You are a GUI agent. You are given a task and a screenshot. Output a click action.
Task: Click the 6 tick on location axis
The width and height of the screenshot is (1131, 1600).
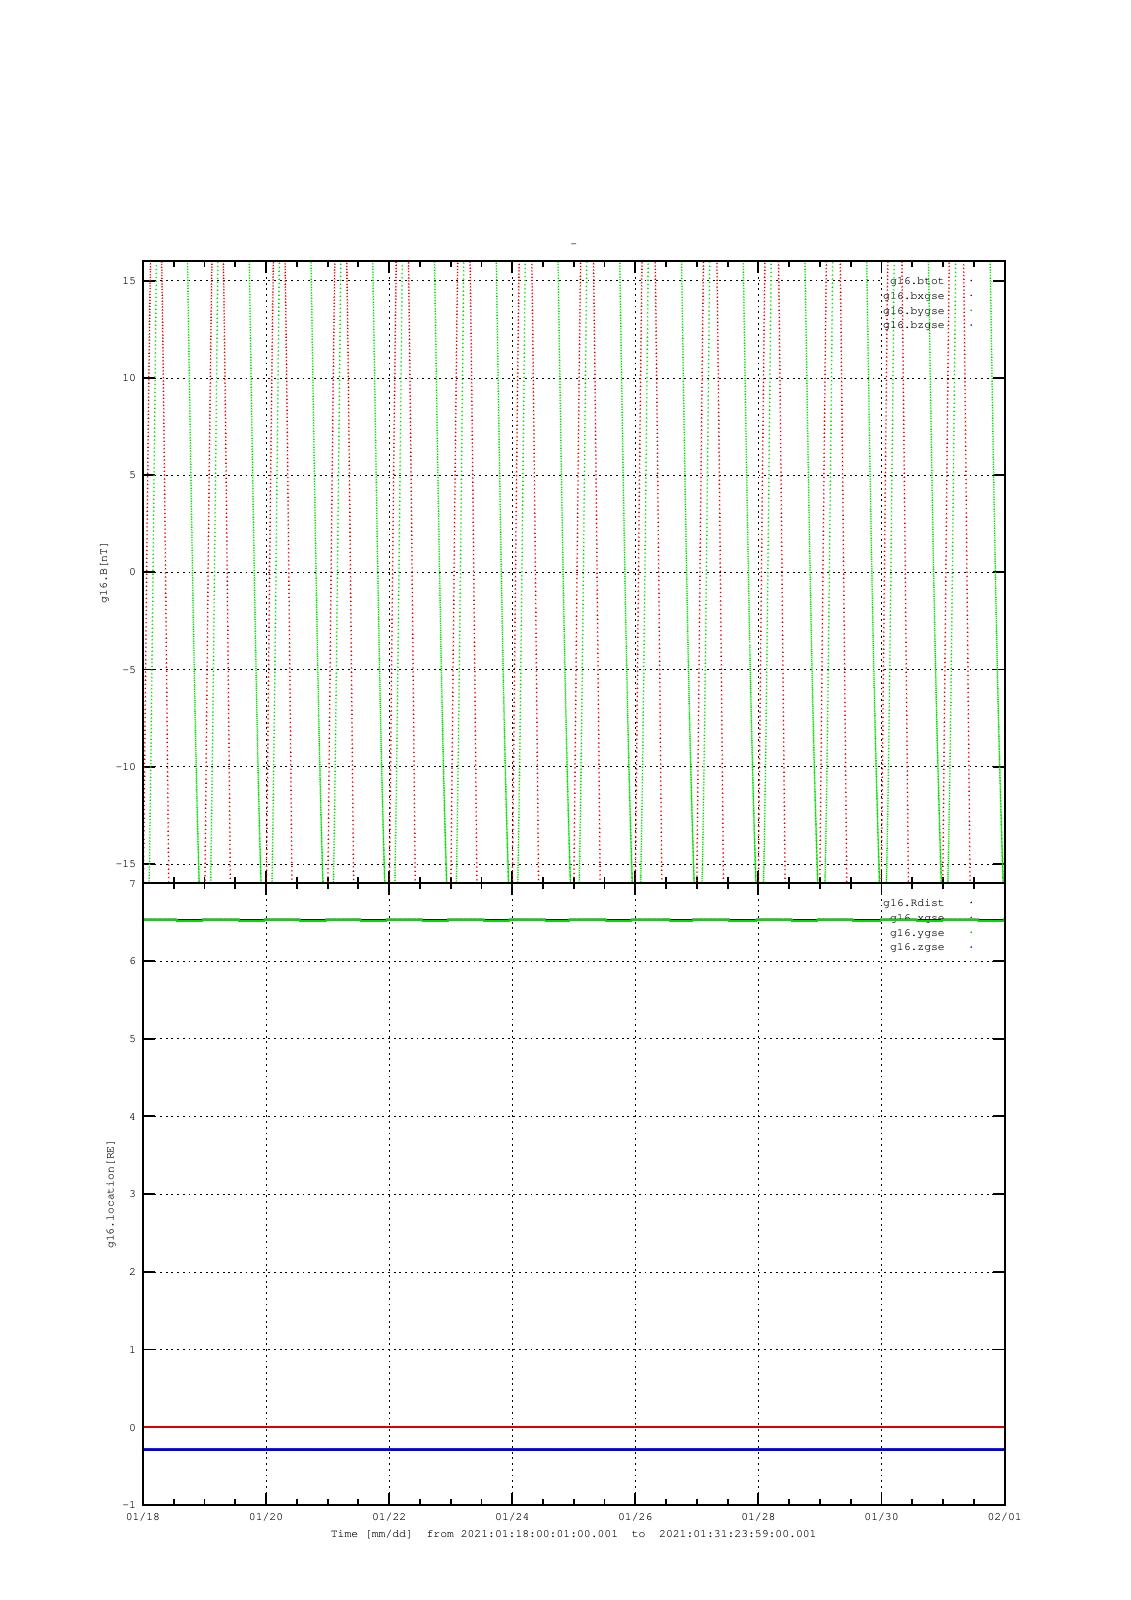(x=132, y=961)
